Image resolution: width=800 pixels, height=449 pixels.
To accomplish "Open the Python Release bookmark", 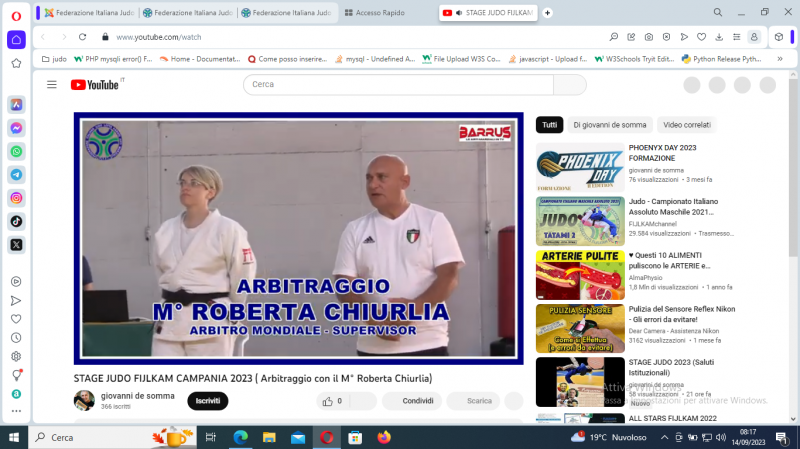I will [x=722, y=59].
